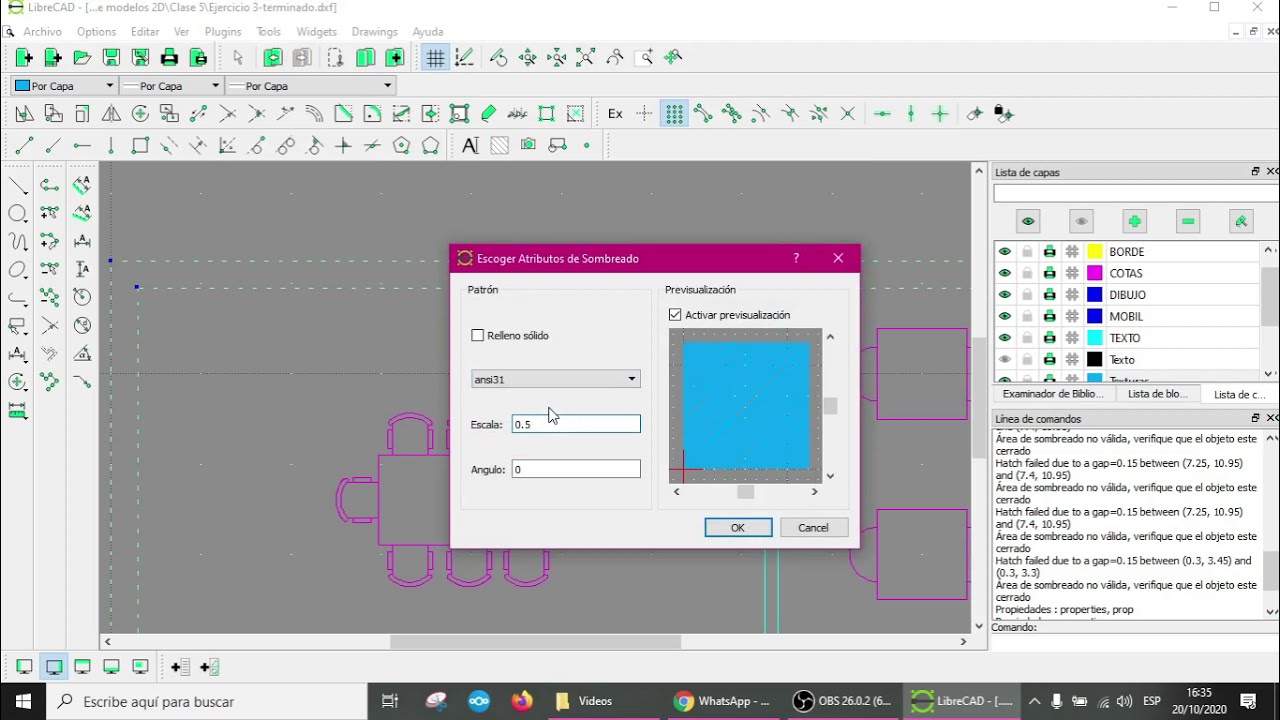Click the DIBUJO layer blue color swatch
Screen dimensions: 1280x720
[1095, 295]
